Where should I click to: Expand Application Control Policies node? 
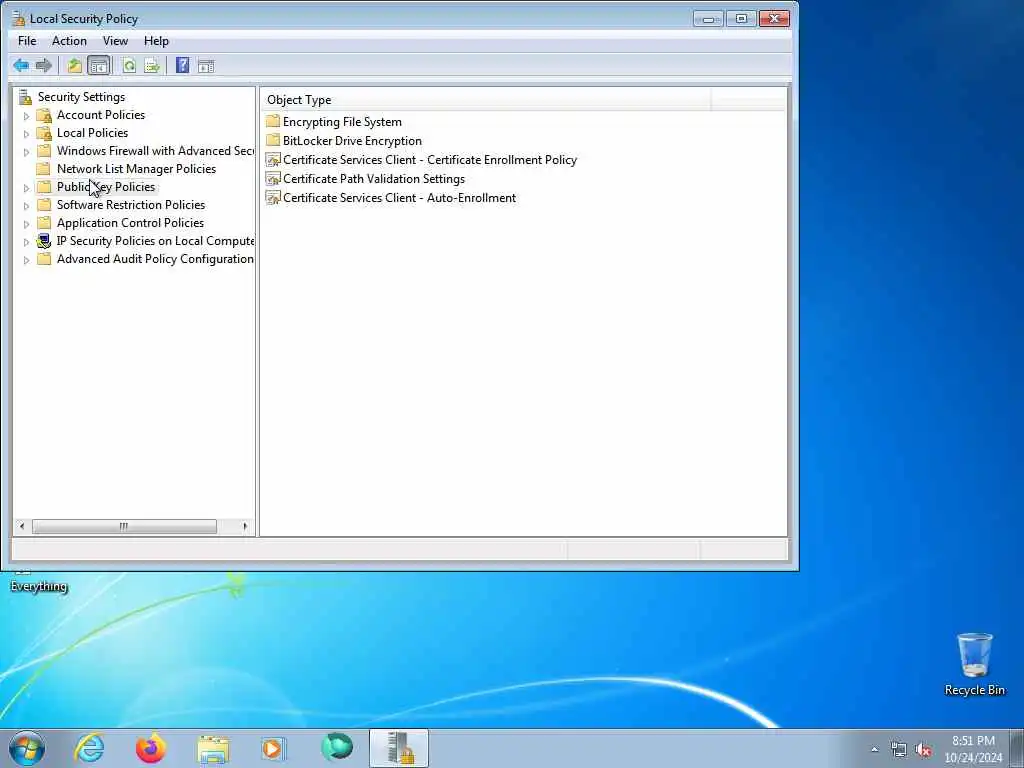pyautogui.click(x=26, y=224)
